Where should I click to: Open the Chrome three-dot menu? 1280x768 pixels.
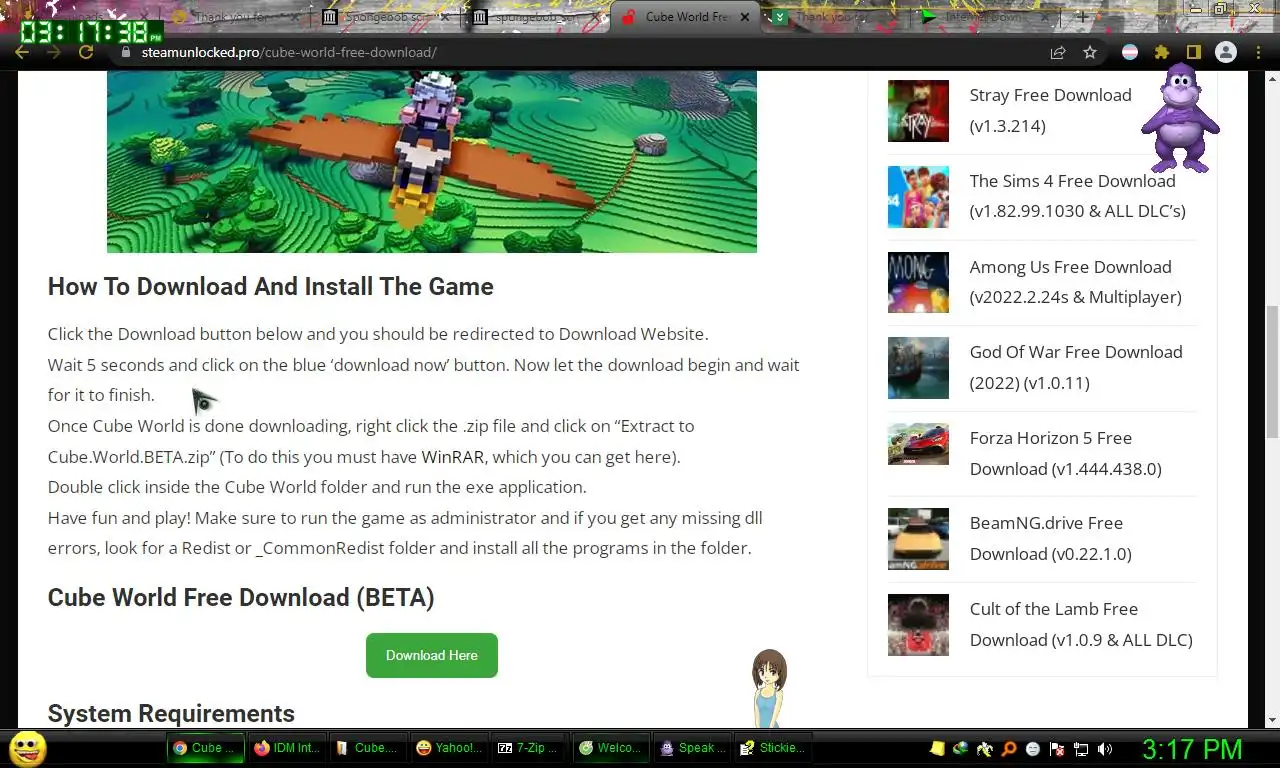pos(1258,52)
